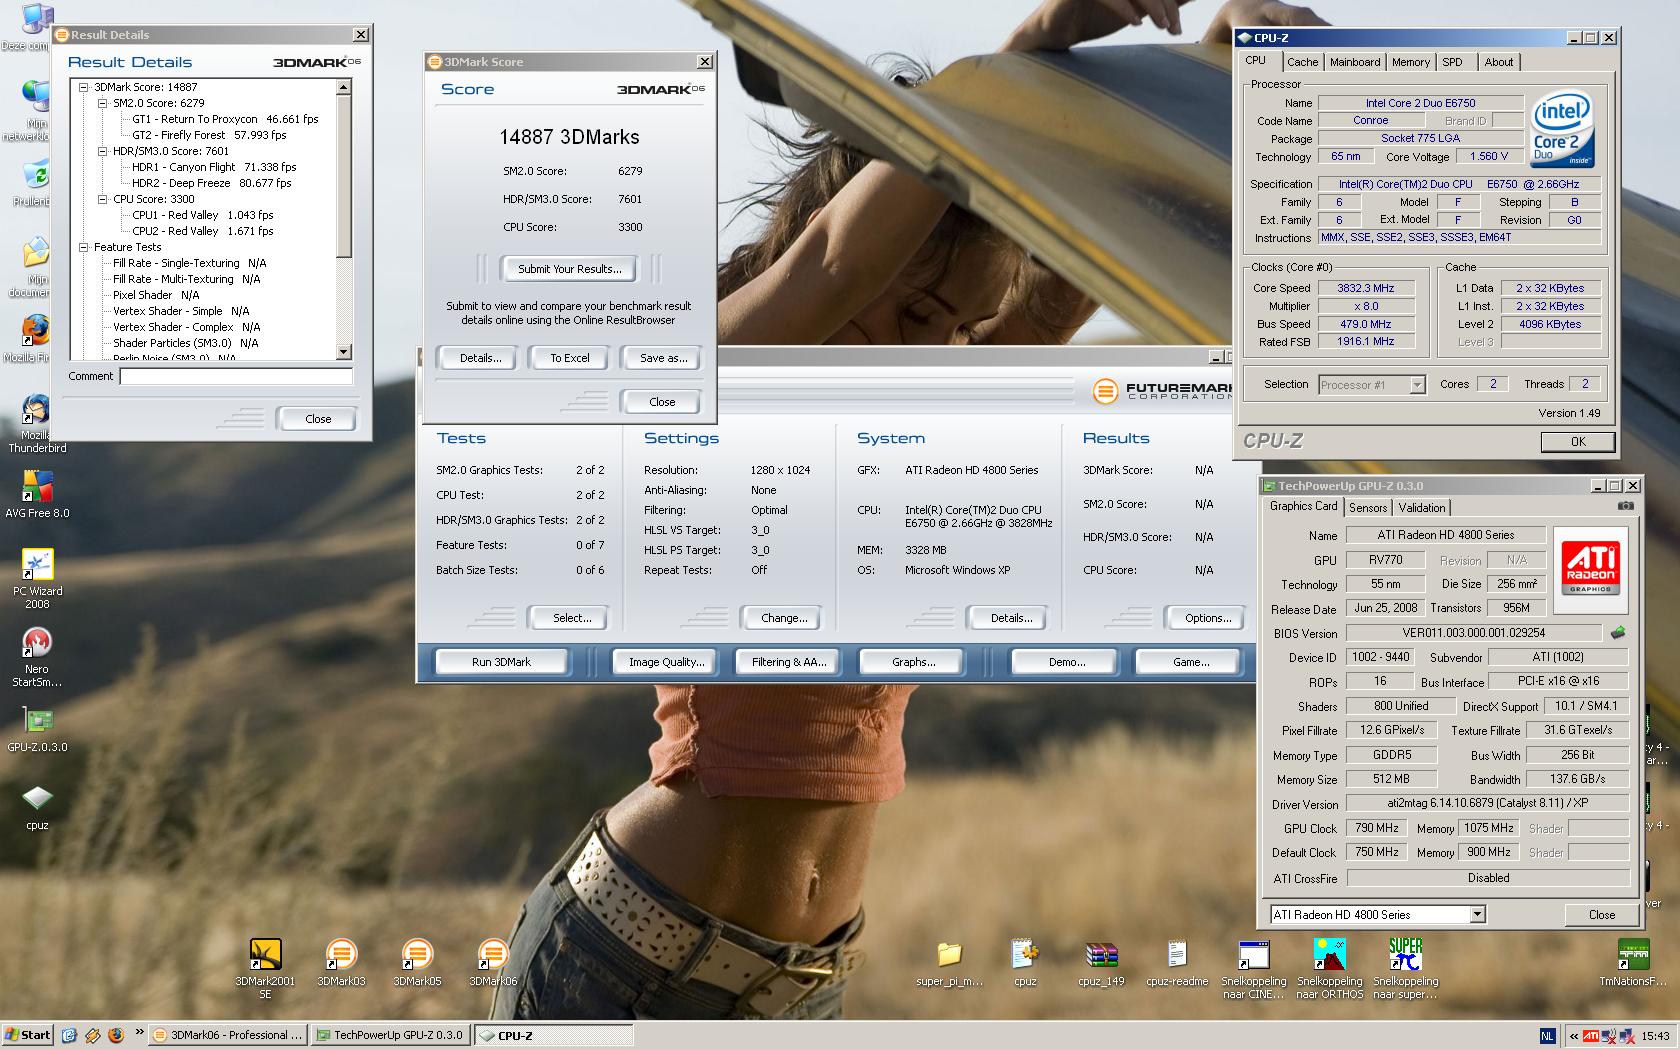Launch 3DMark06 desktop shortcut
This screenshot has height=1050, width=1680.
click(x=493, y=956)
